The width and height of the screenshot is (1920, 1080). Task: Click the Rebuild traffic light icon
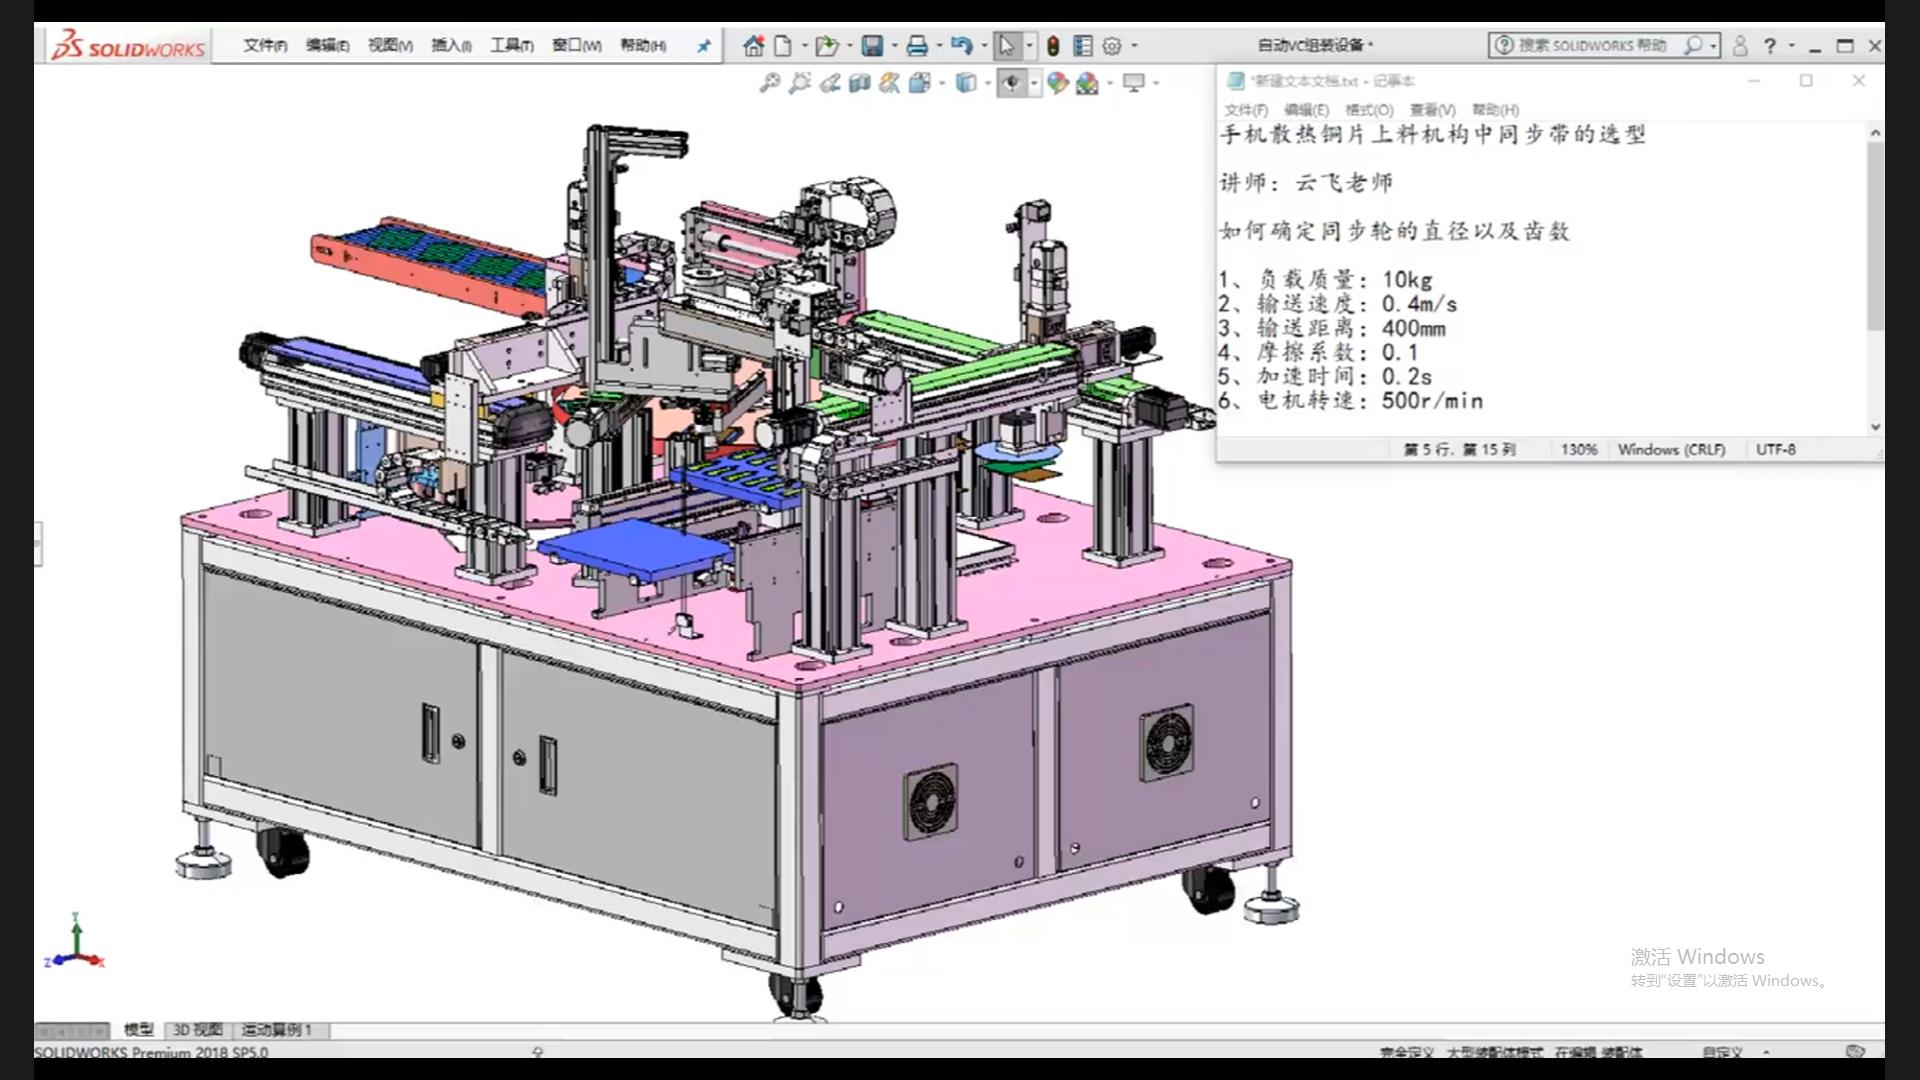click(1053, 45)
